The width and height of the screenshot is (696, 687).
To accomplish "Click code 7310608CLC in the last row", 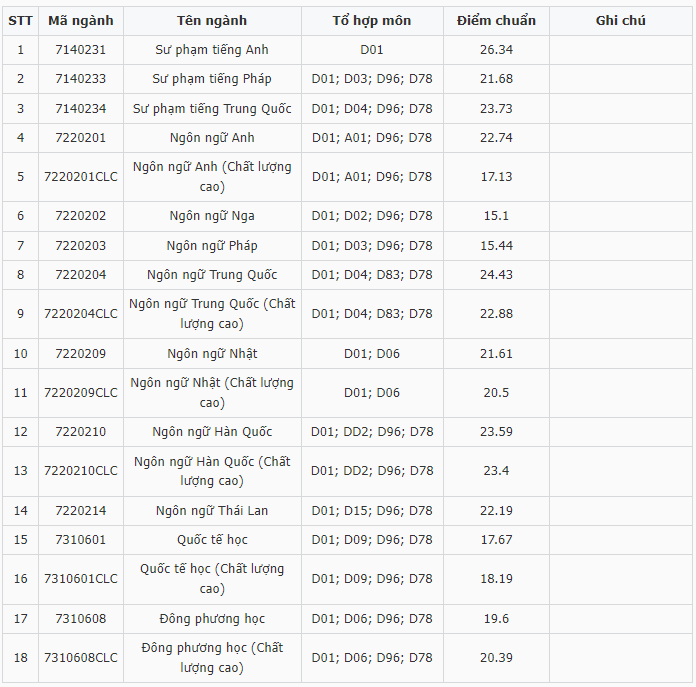I will (81, 658).
